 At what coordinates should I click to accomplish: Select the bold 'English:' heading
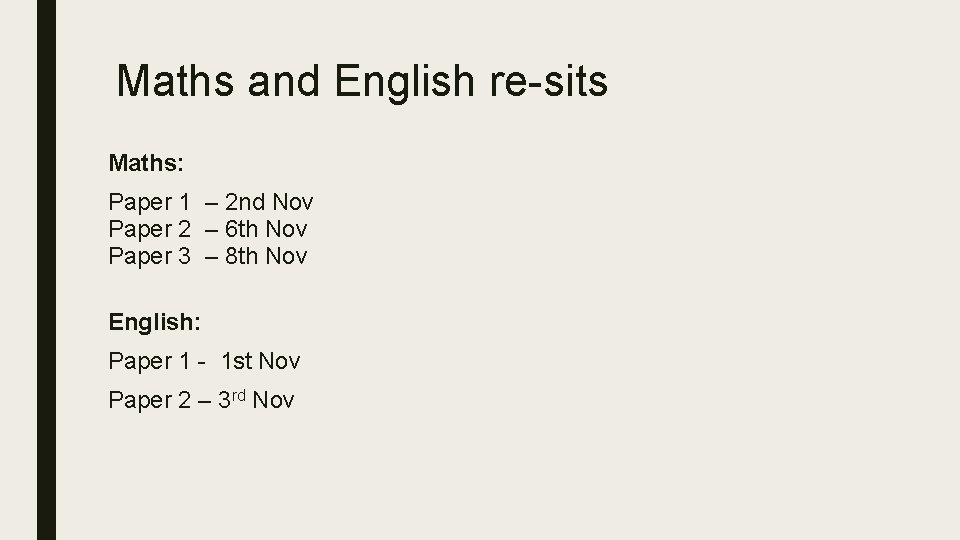(155, 323)
